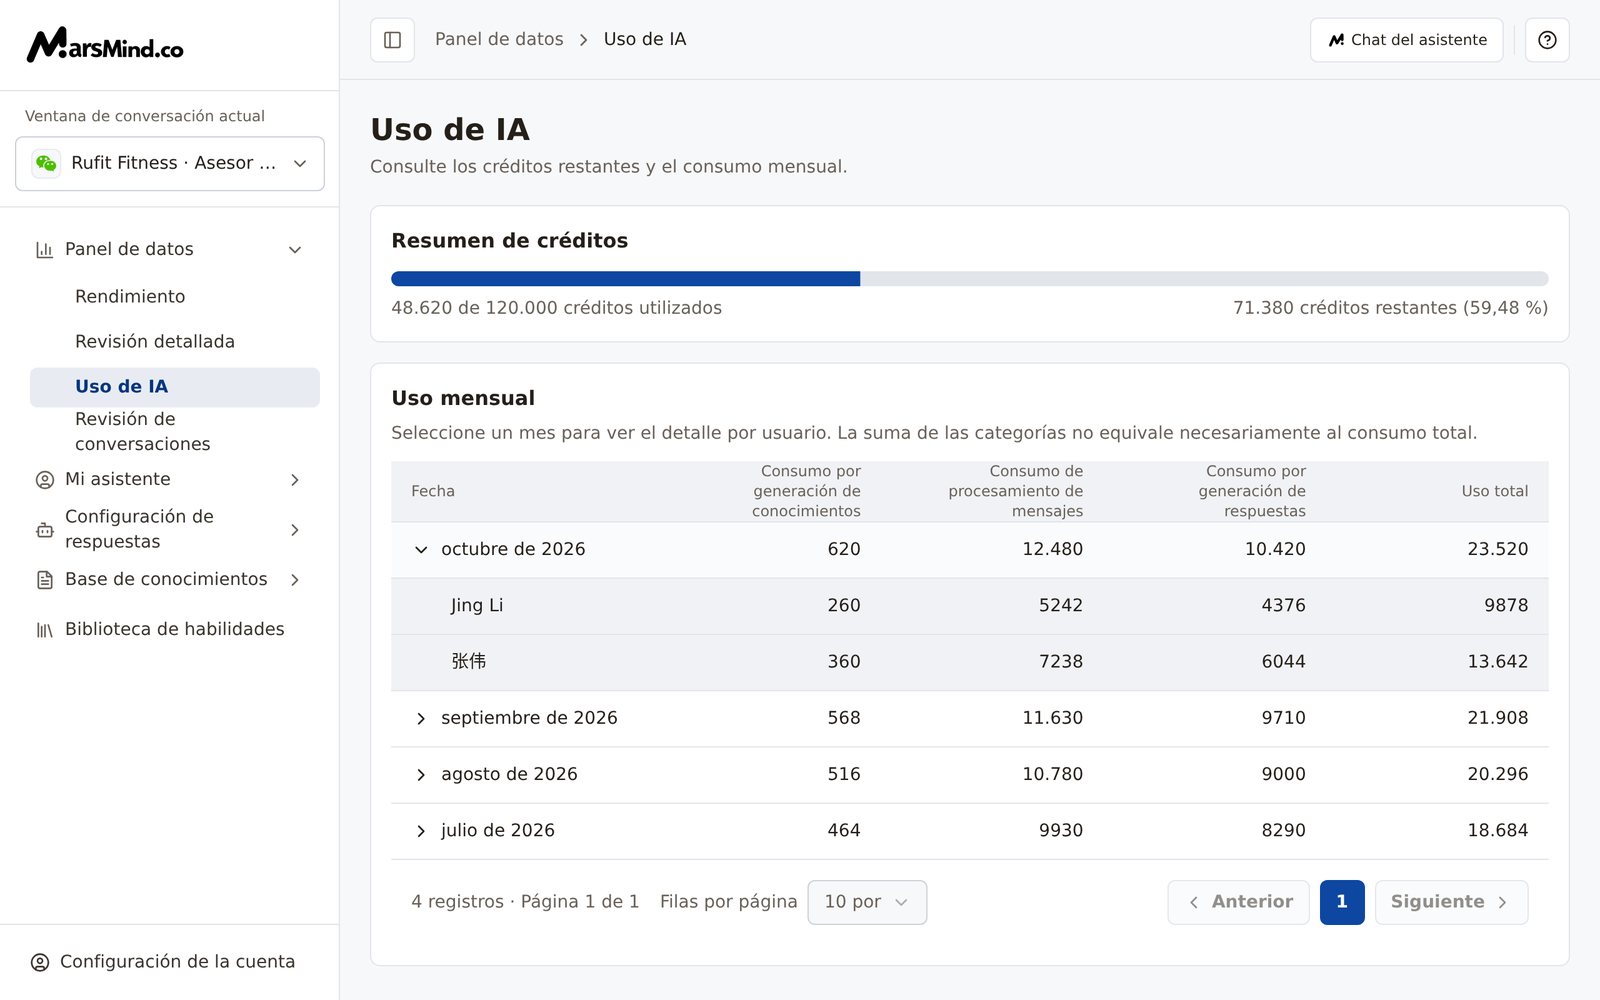Click the WeChat icon in conversation selector
Image resolution: width=1600 pixels, height=1000 pixels.
(46, 163)
